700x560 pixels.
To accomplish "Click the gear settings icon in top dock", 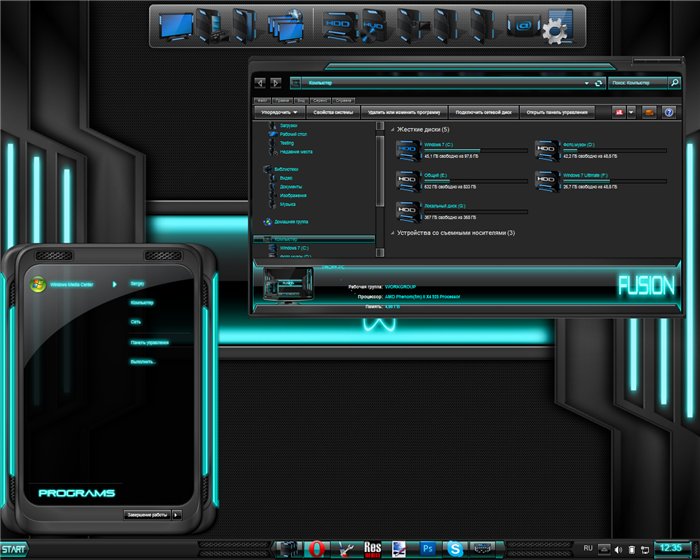I will pos(555,32).
